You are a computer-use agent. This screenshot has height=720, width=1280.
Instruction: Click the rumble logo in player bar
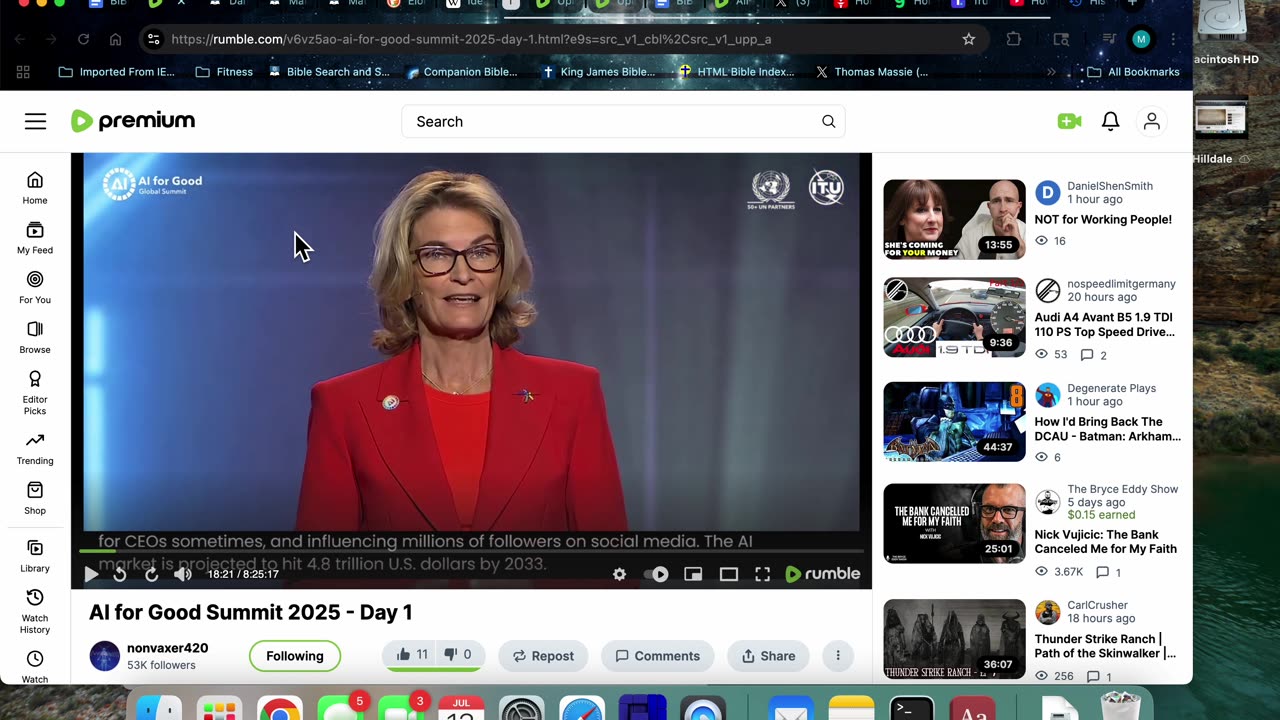pyautogui.click(x=822, y=574)
